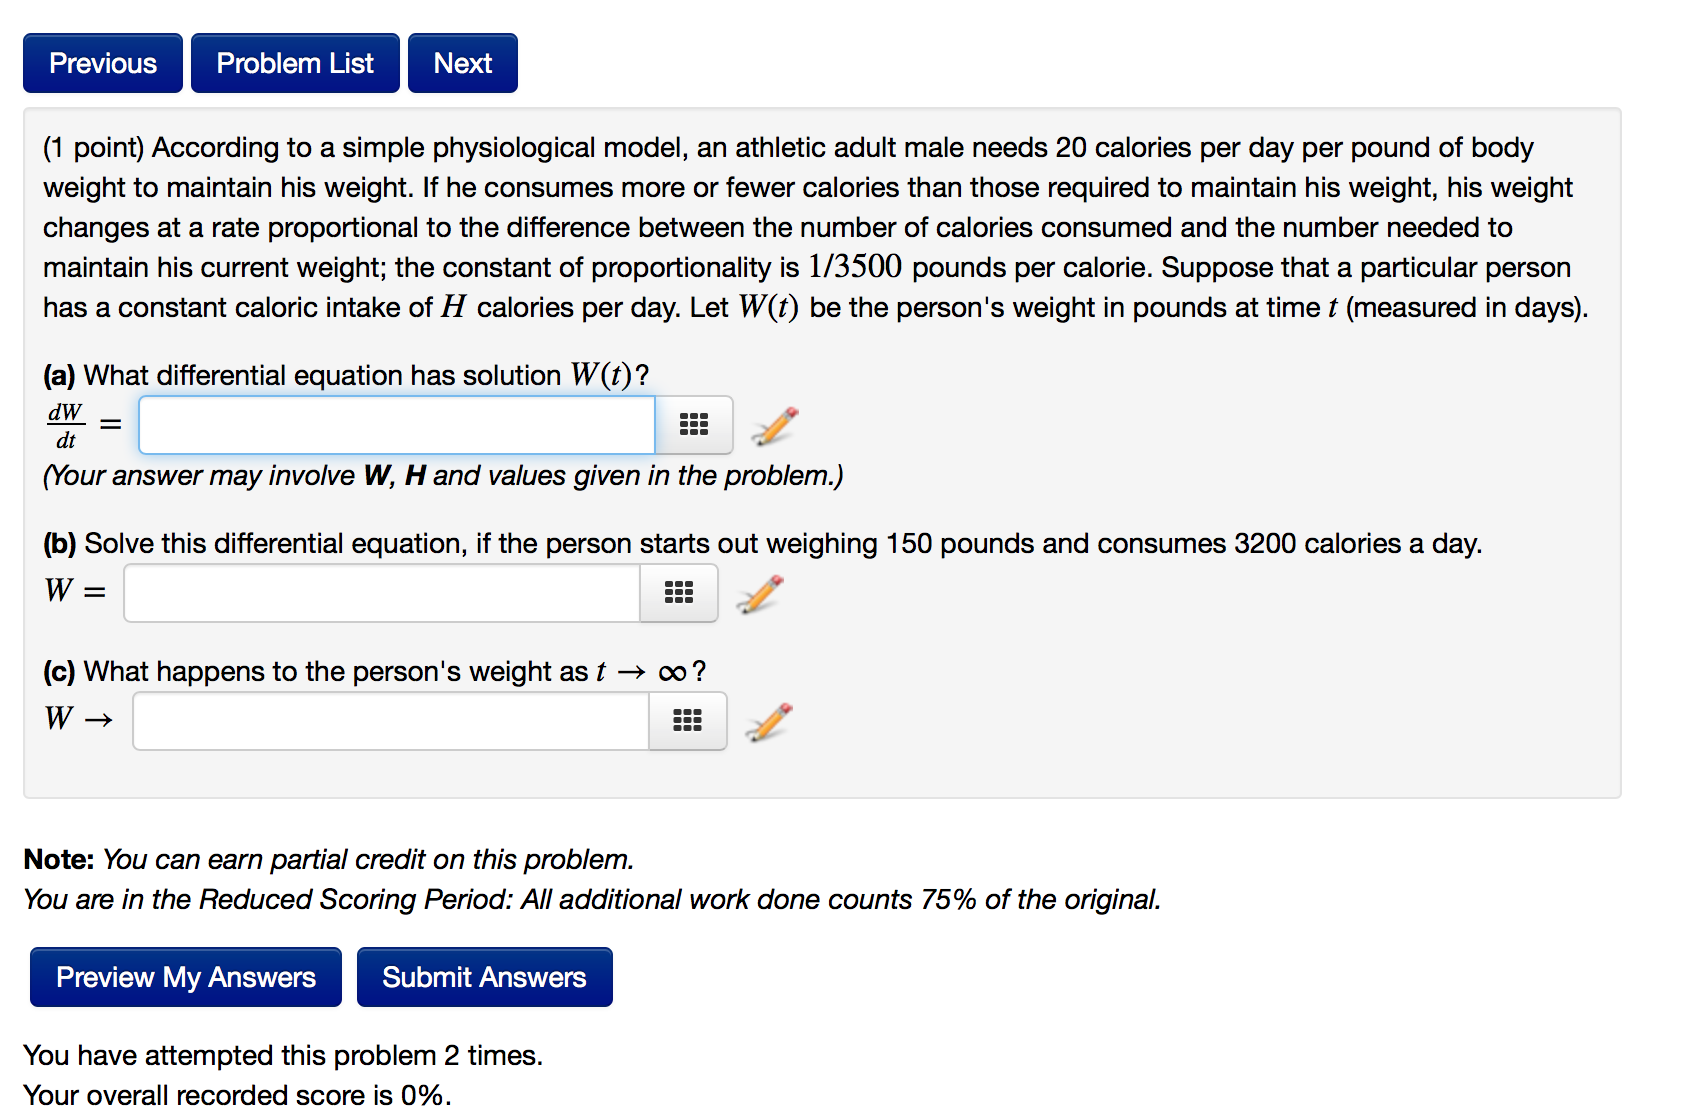Viewport: 1700px width, 1116px height.
Task: Click the partial credit note text
Action: pyautogui.click(x=329, y=859)
